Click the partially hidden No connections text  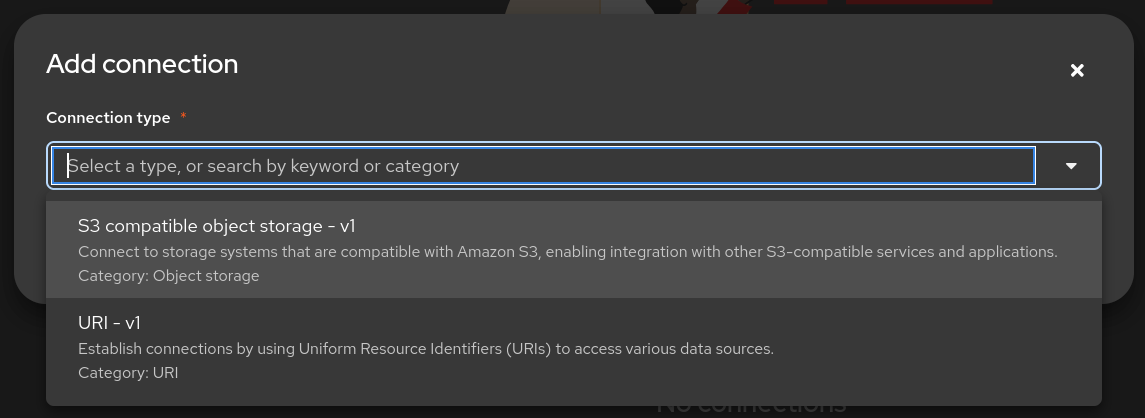[752, 408]
